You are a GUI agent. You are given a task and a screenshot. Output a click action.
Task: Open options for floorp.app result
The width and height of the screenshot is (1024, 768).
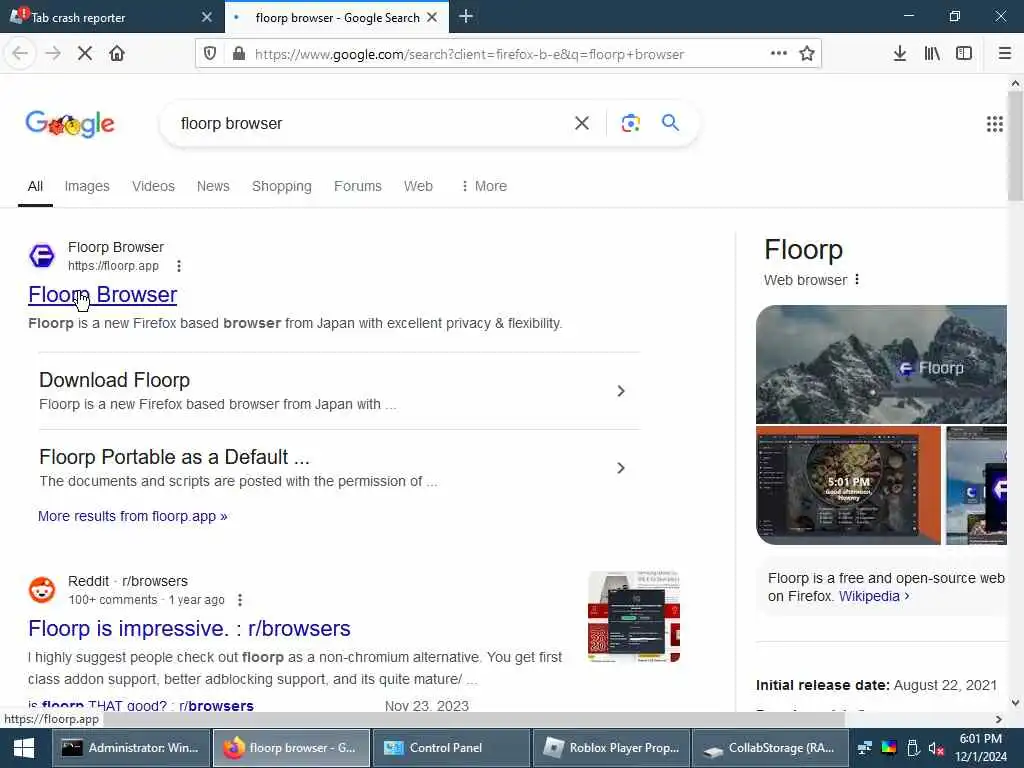179,266
